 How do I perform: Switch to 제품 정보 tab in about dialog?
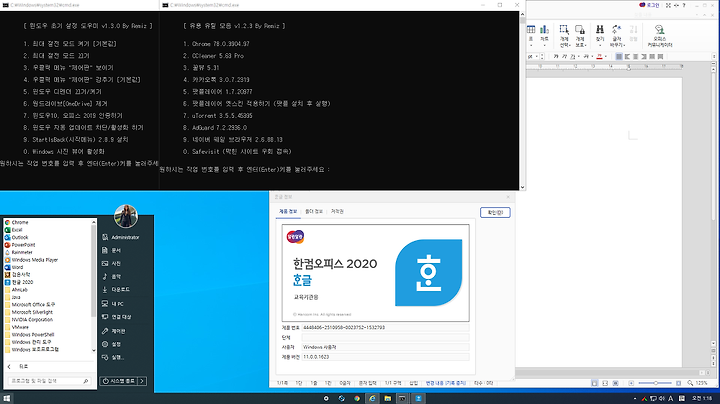(288, 212)
